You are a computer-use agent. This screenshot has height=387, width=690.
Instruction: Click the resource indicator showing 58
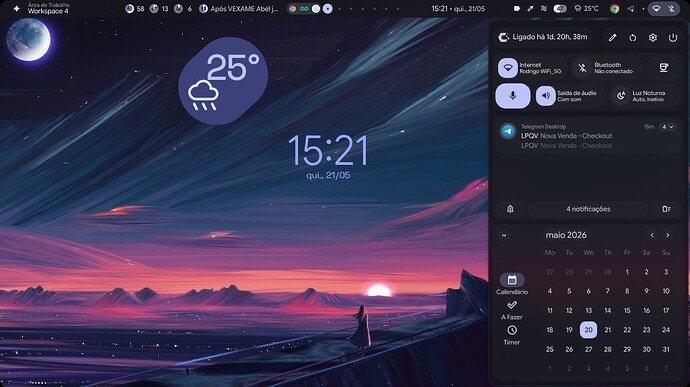coord(135,9)
